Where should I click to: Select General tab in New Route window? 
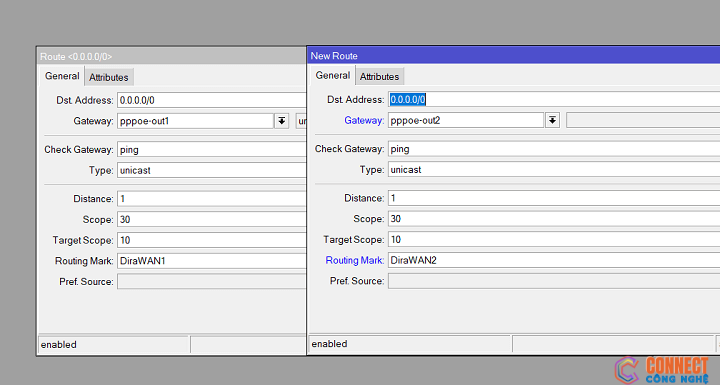tap(332, 75)
